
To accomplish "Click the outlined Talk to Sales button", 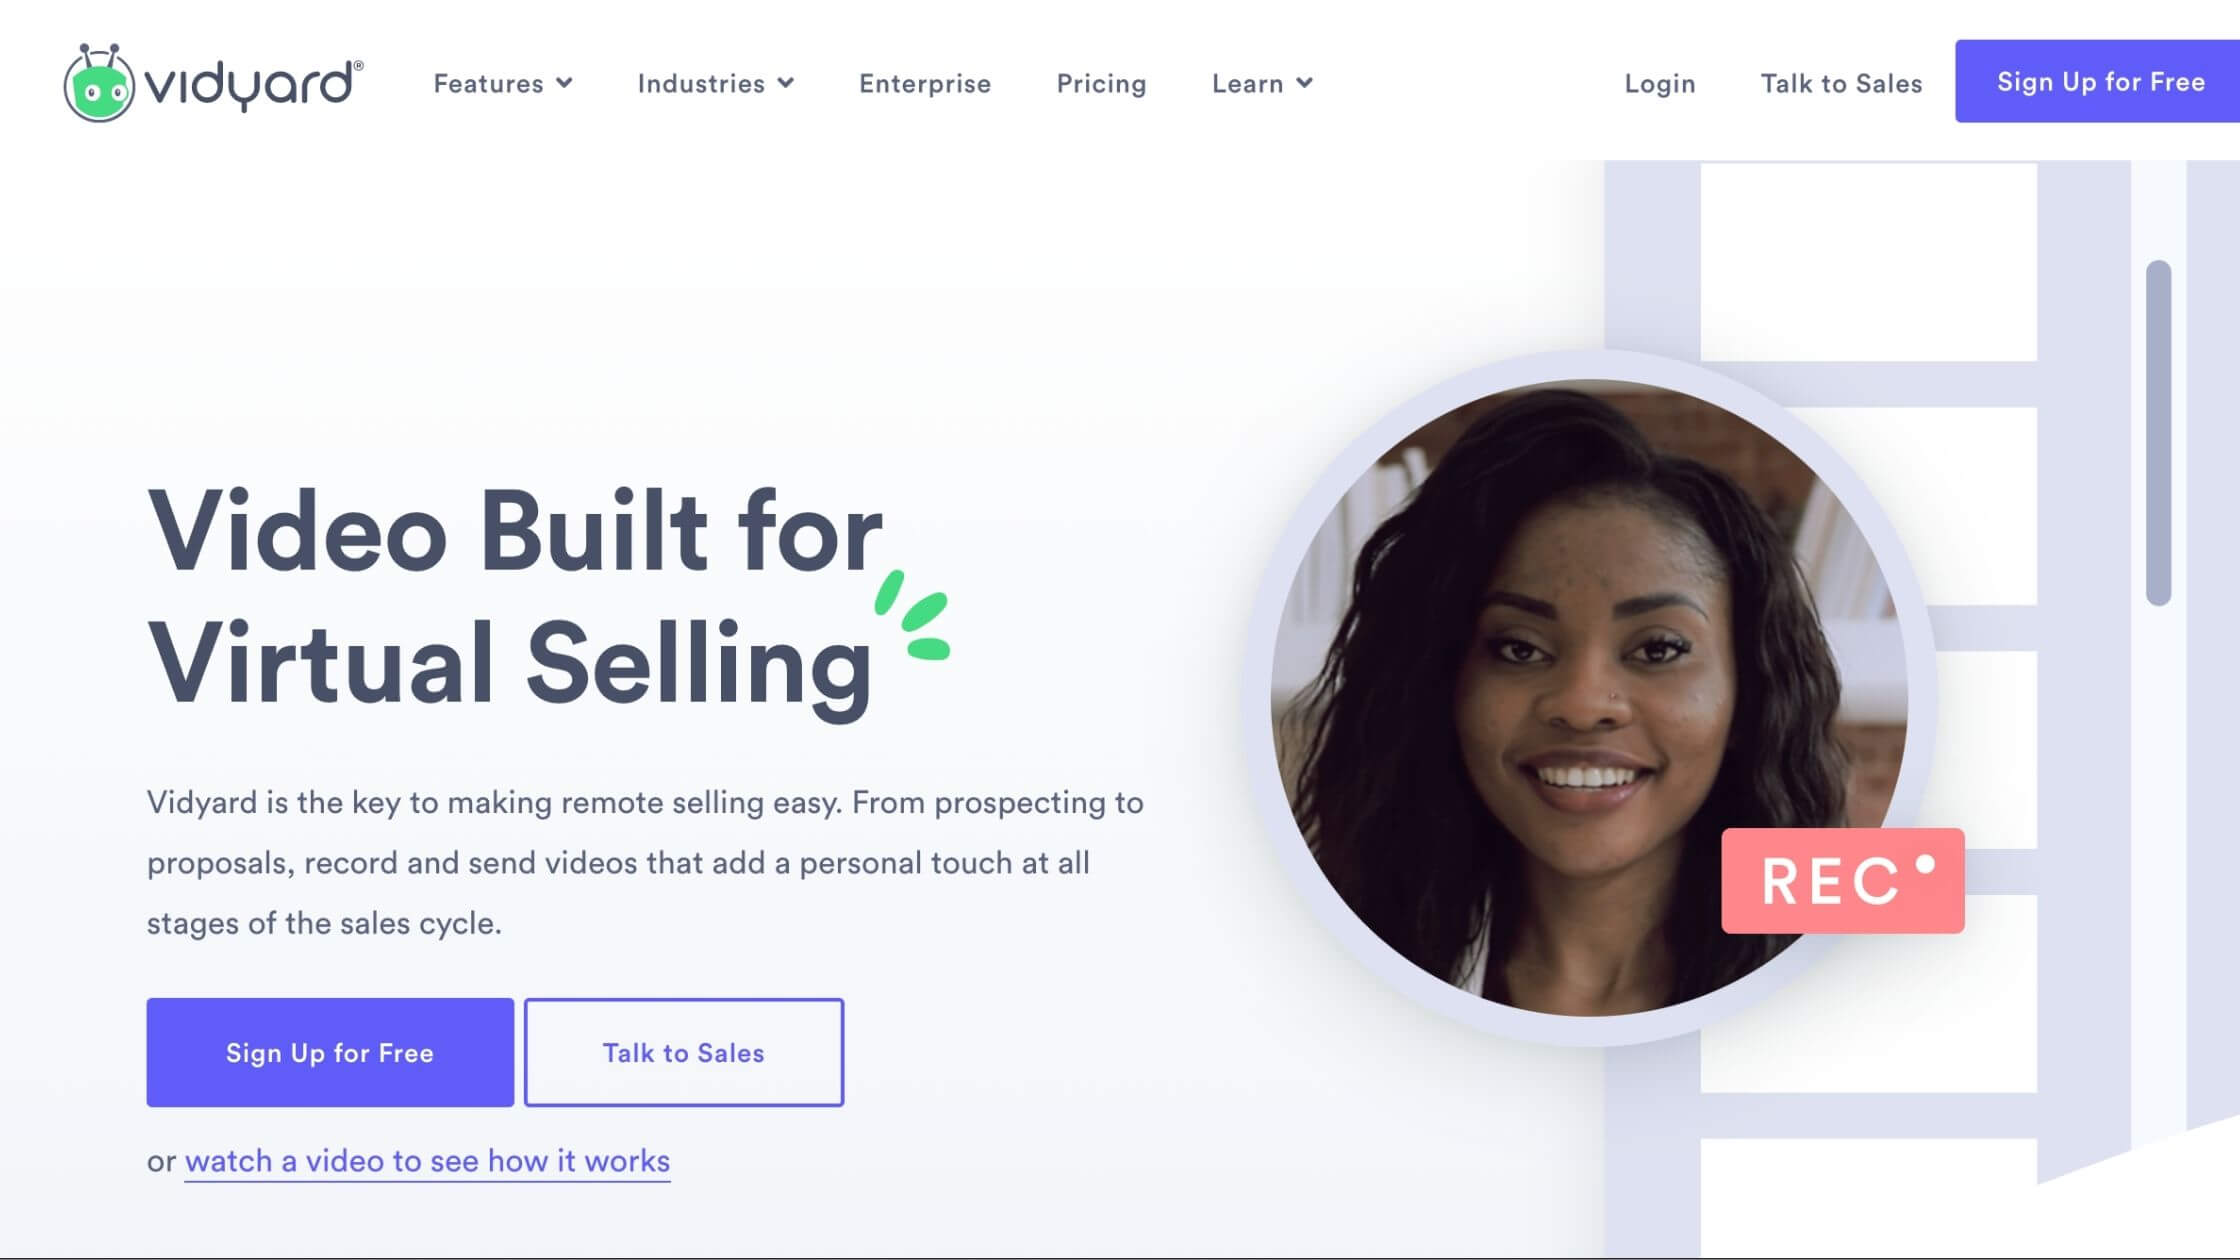I will [x=684, y=1052].
